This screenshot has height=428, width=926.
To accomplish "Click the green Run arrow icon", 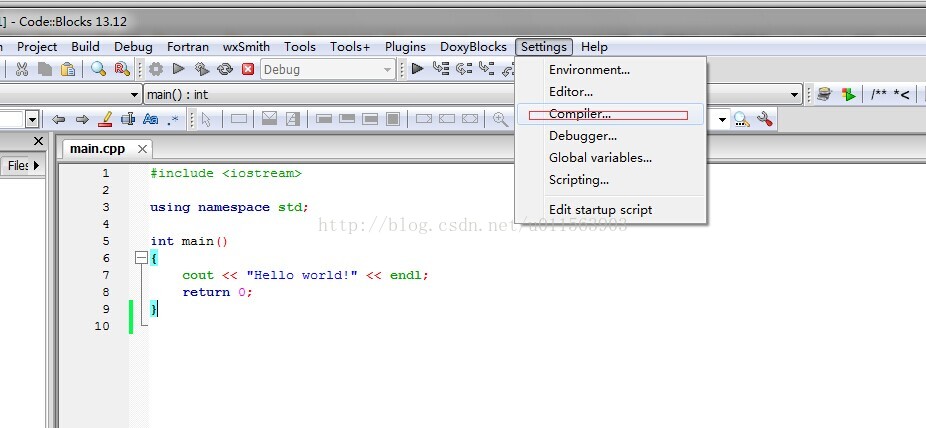I will pos(178,69).
